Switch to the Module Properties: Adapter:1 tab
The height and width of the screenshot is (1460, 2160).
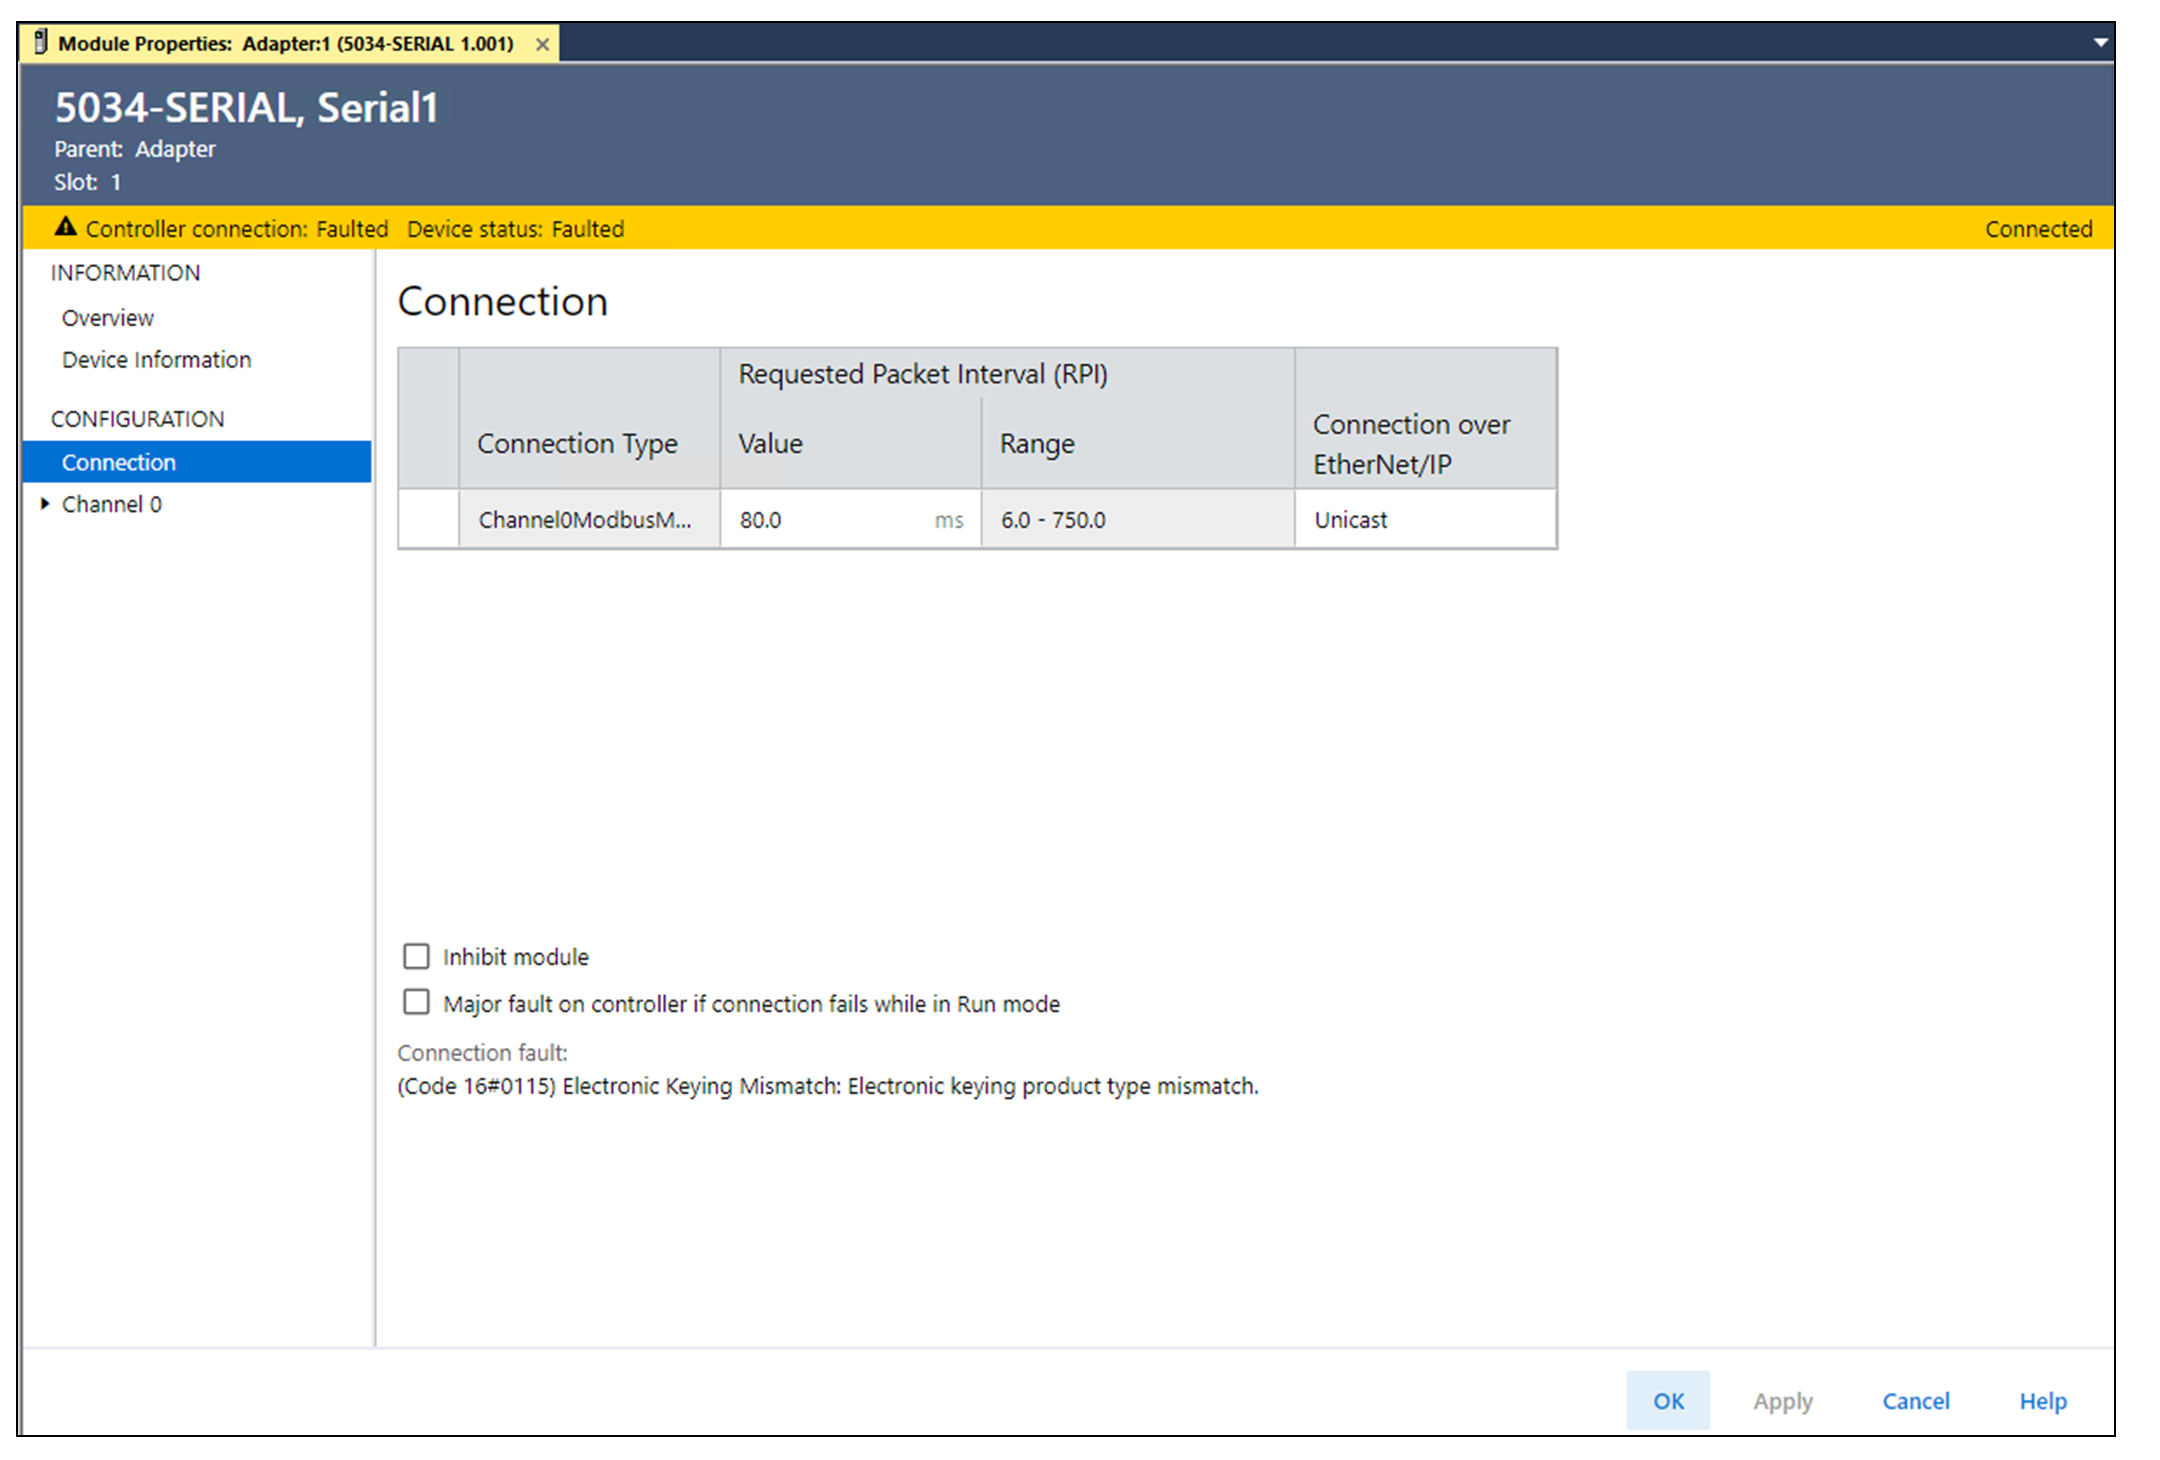click(280, 44)
